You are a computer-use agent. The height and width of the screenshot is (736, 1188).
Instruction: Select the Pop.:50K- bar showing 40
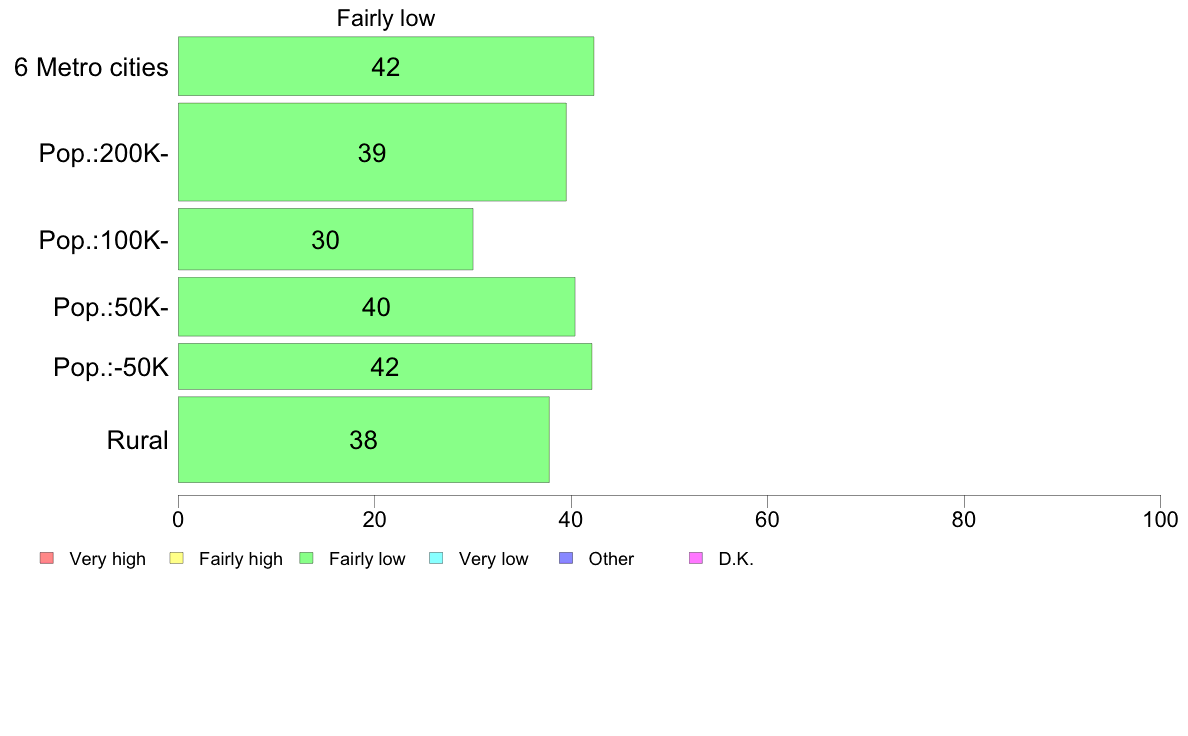377,307
